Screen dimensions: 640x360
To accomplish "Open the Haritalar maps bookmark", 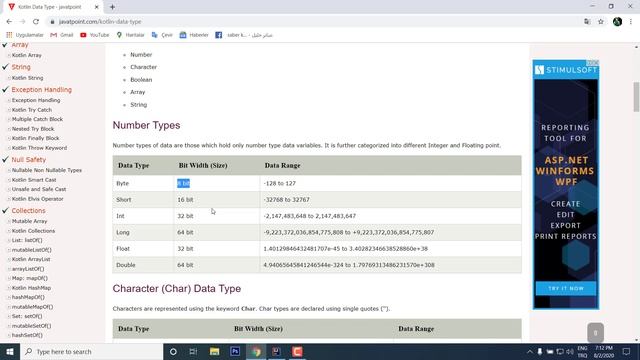I will tap(131, 35).
